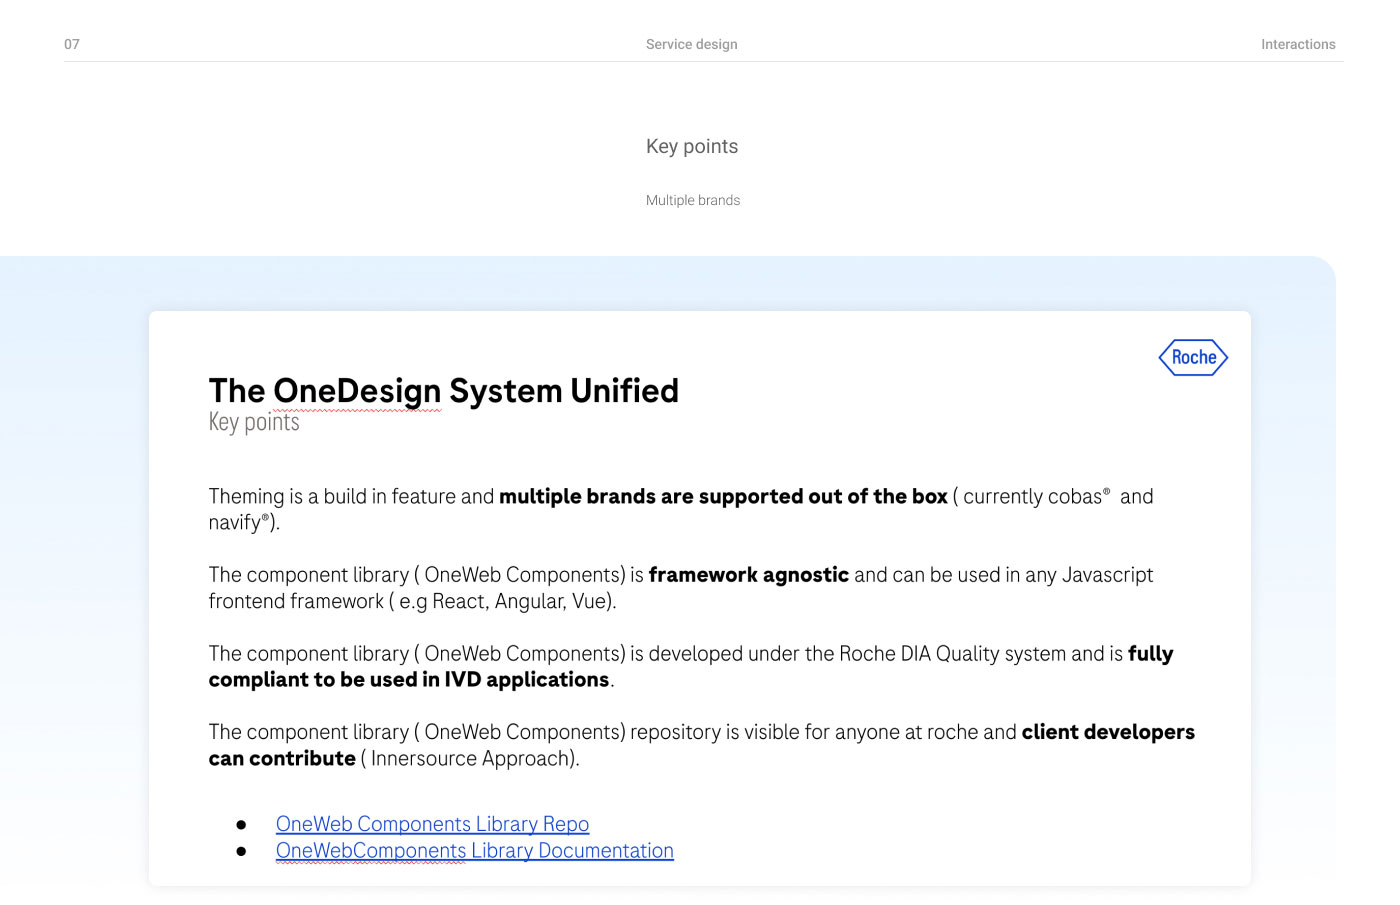
Task: Click the text 'e.g React, Angular, Vue'
Action: tap(504, 601)
